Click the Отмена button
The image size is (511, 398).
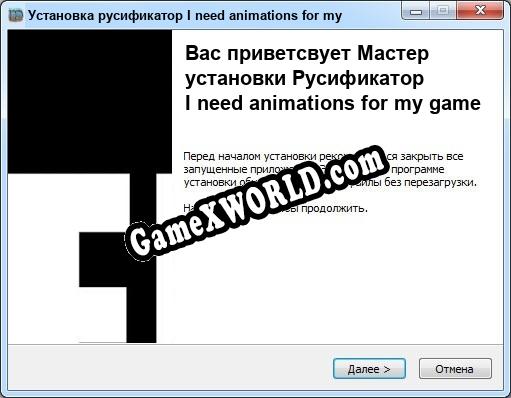455,369
